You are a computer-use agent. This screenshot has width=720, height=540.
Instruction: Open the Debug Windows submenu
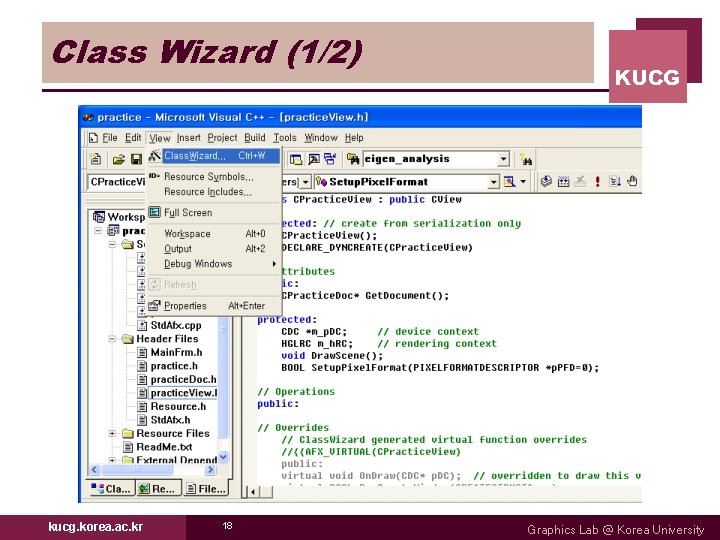click(x=214, y=264)
